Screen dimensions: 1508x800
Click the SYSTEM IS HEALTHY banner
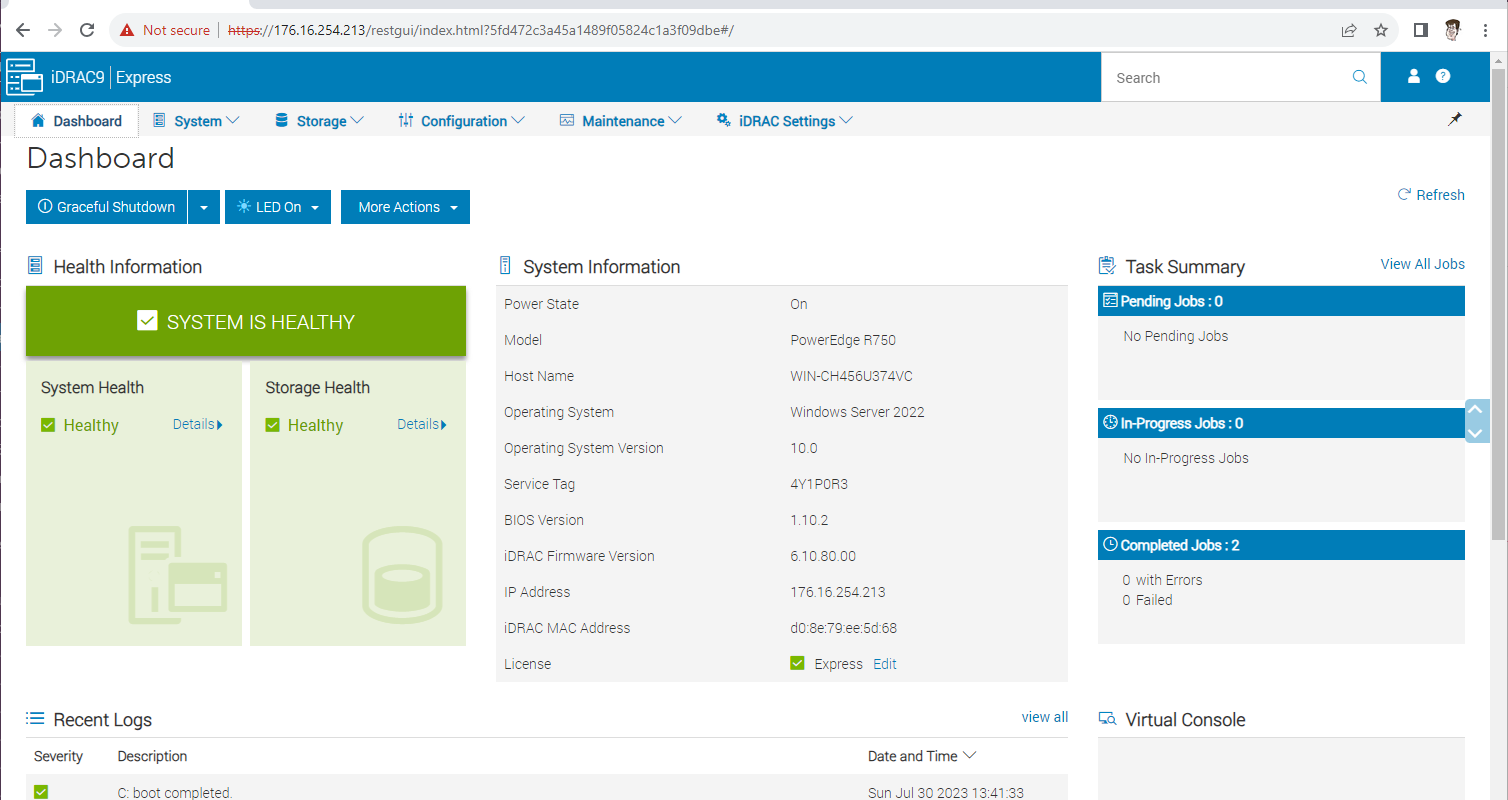pyautogui.click(x=246, y=321)
